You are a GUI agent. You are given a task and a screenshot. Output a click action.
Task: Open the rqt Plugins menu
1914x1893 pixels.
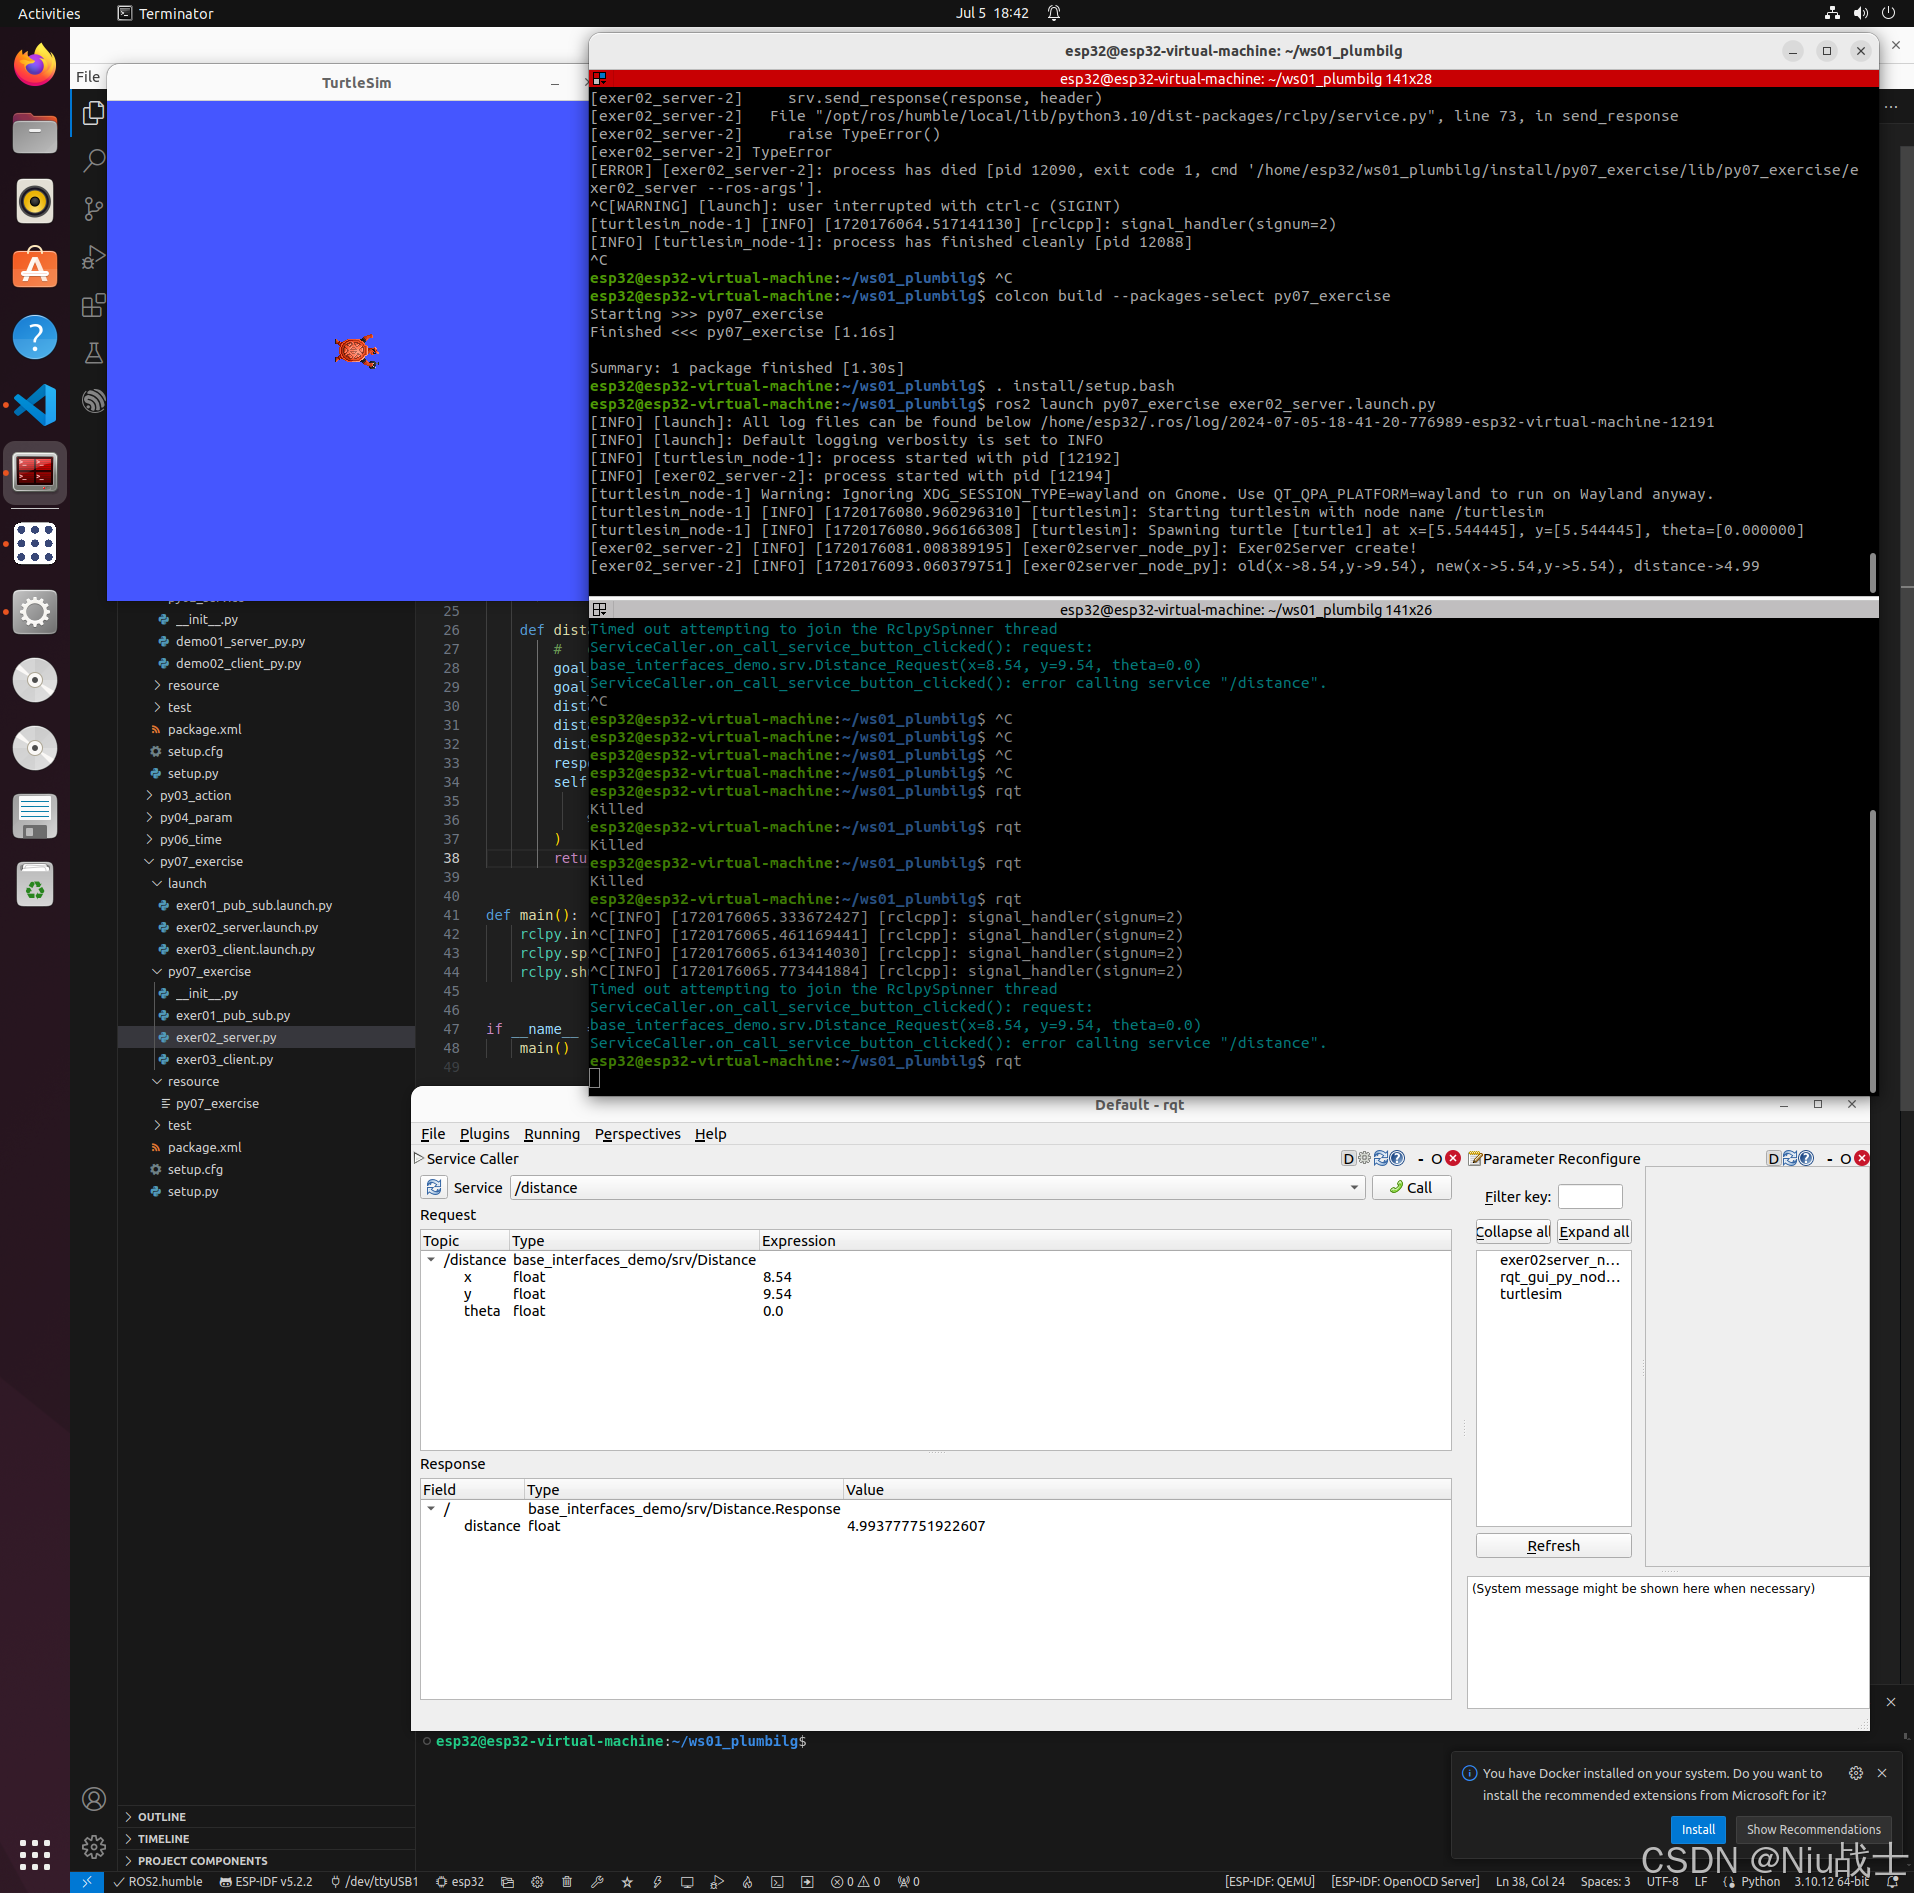[484, 1134]
